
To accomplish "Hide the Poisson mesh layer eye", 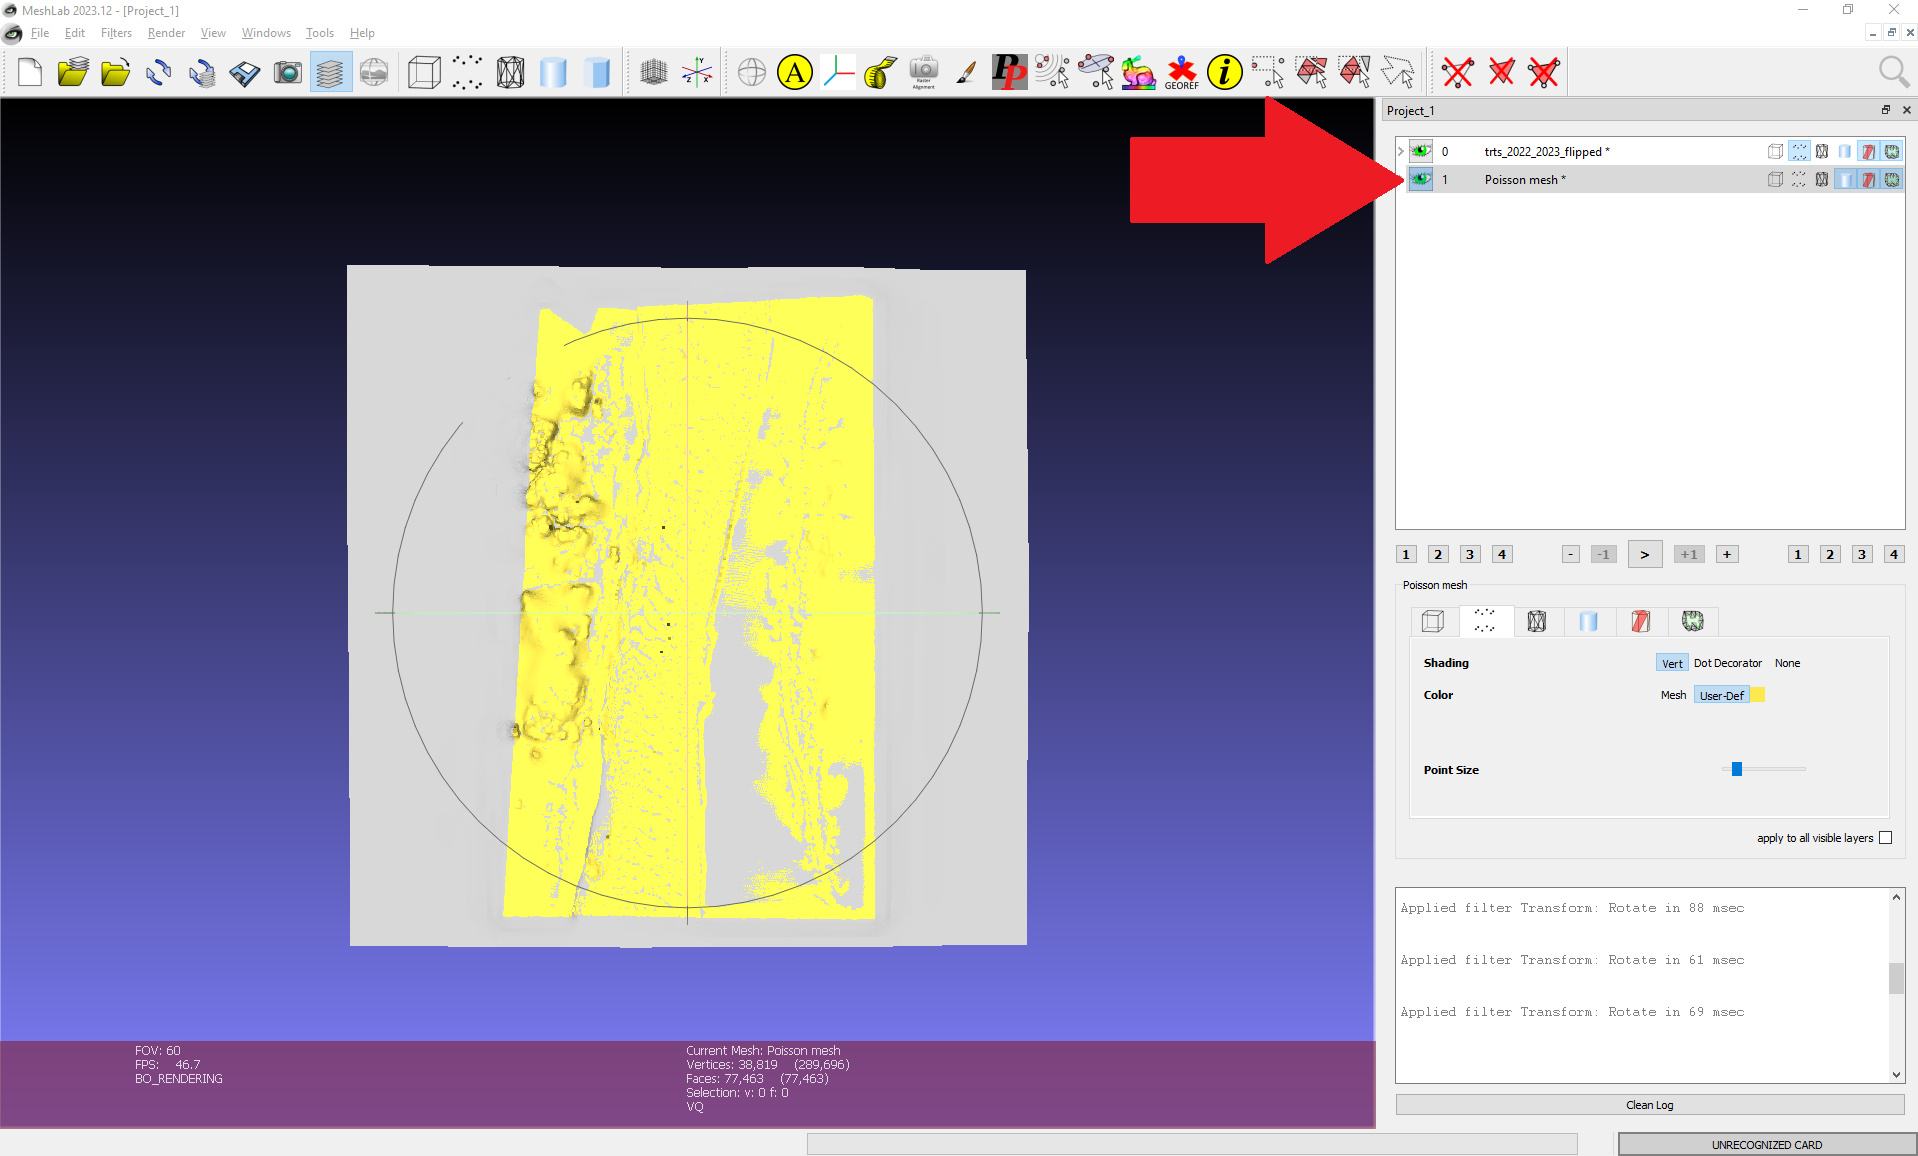I will [x=1420, y=179].
